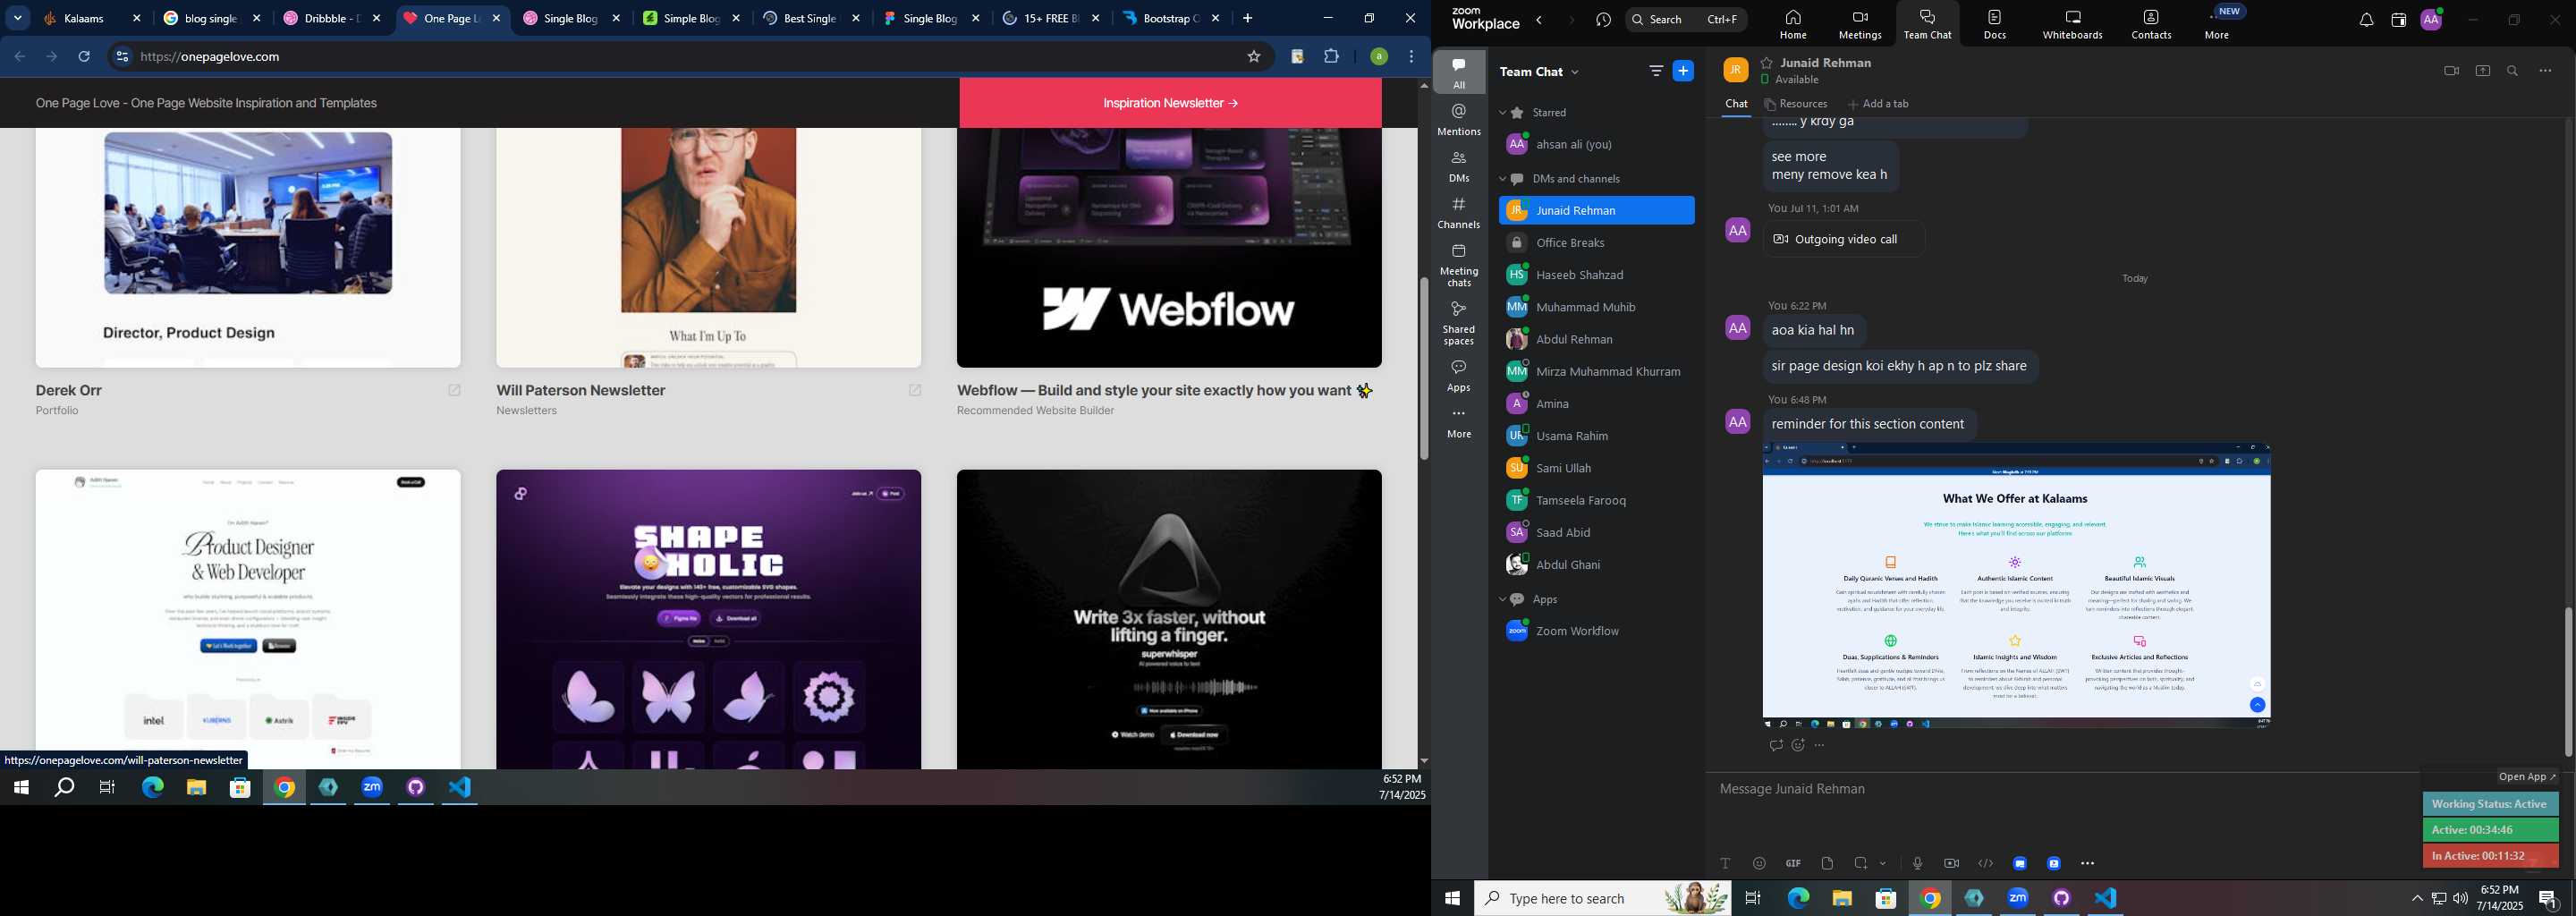Switch to Zoom Meetings tab
This screenshot has height=916, width=2576.
click(x=1859, y=25)
